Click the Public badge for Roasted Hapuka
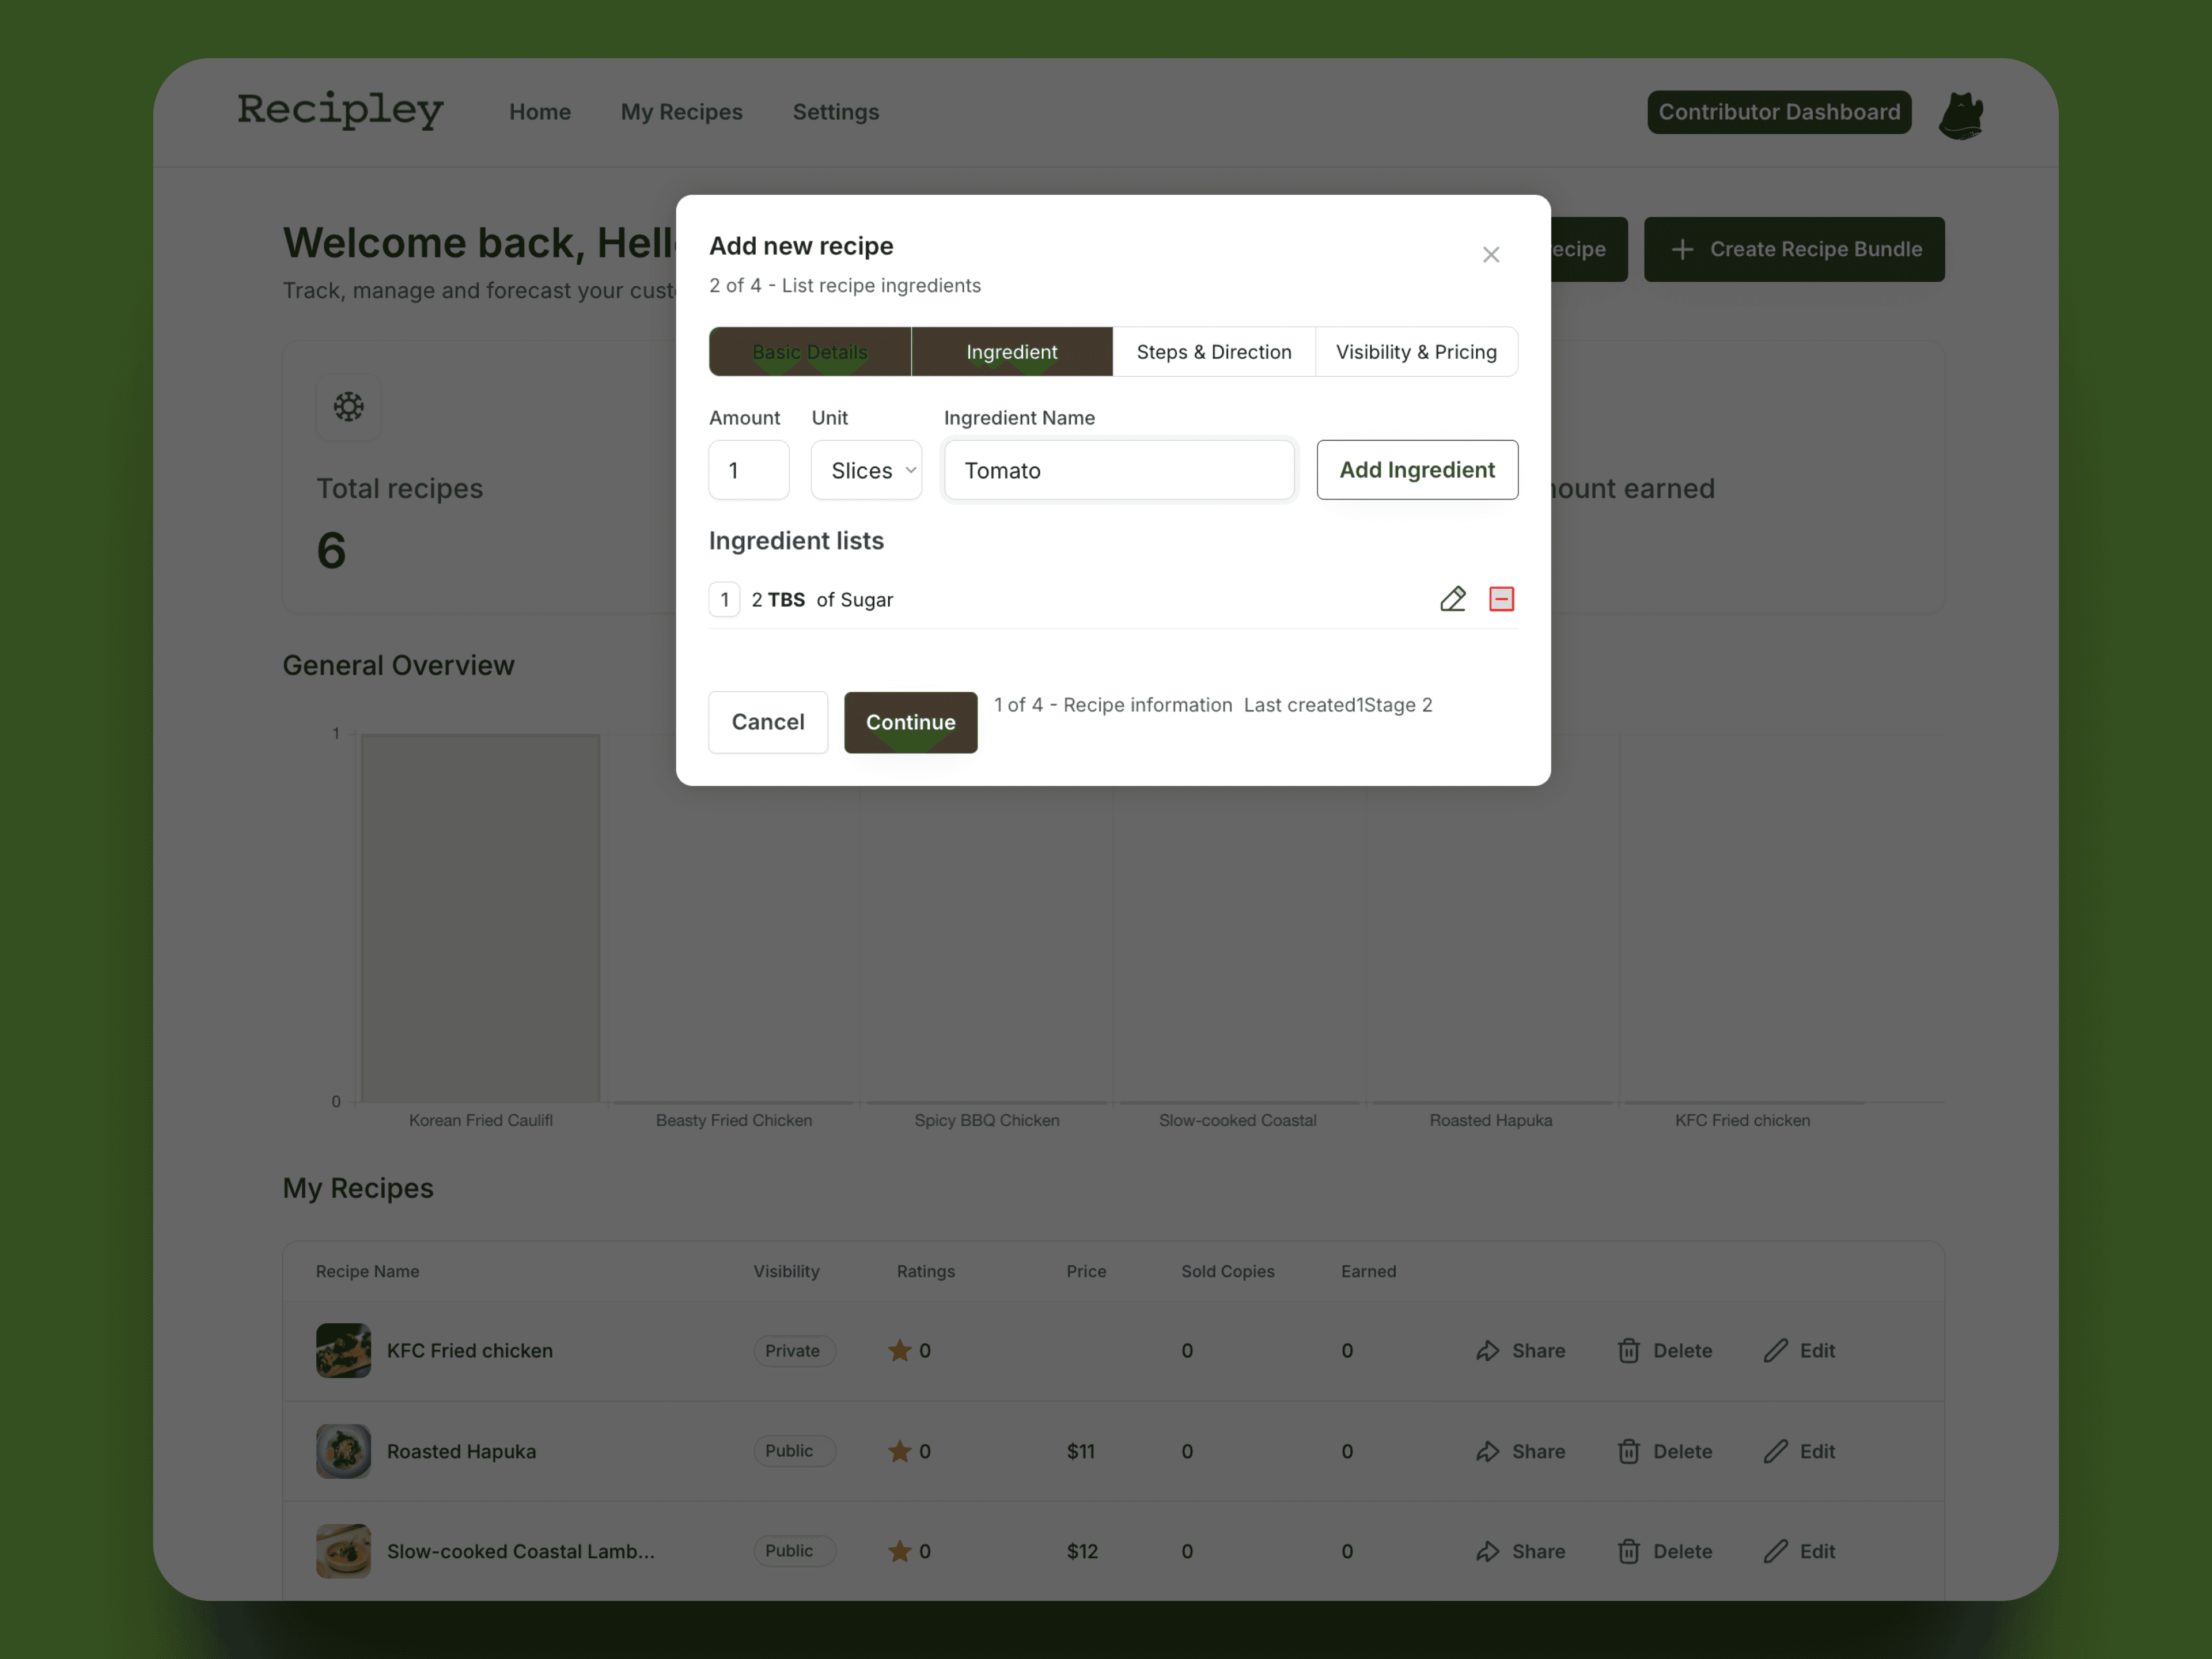 click(794, 1451)
